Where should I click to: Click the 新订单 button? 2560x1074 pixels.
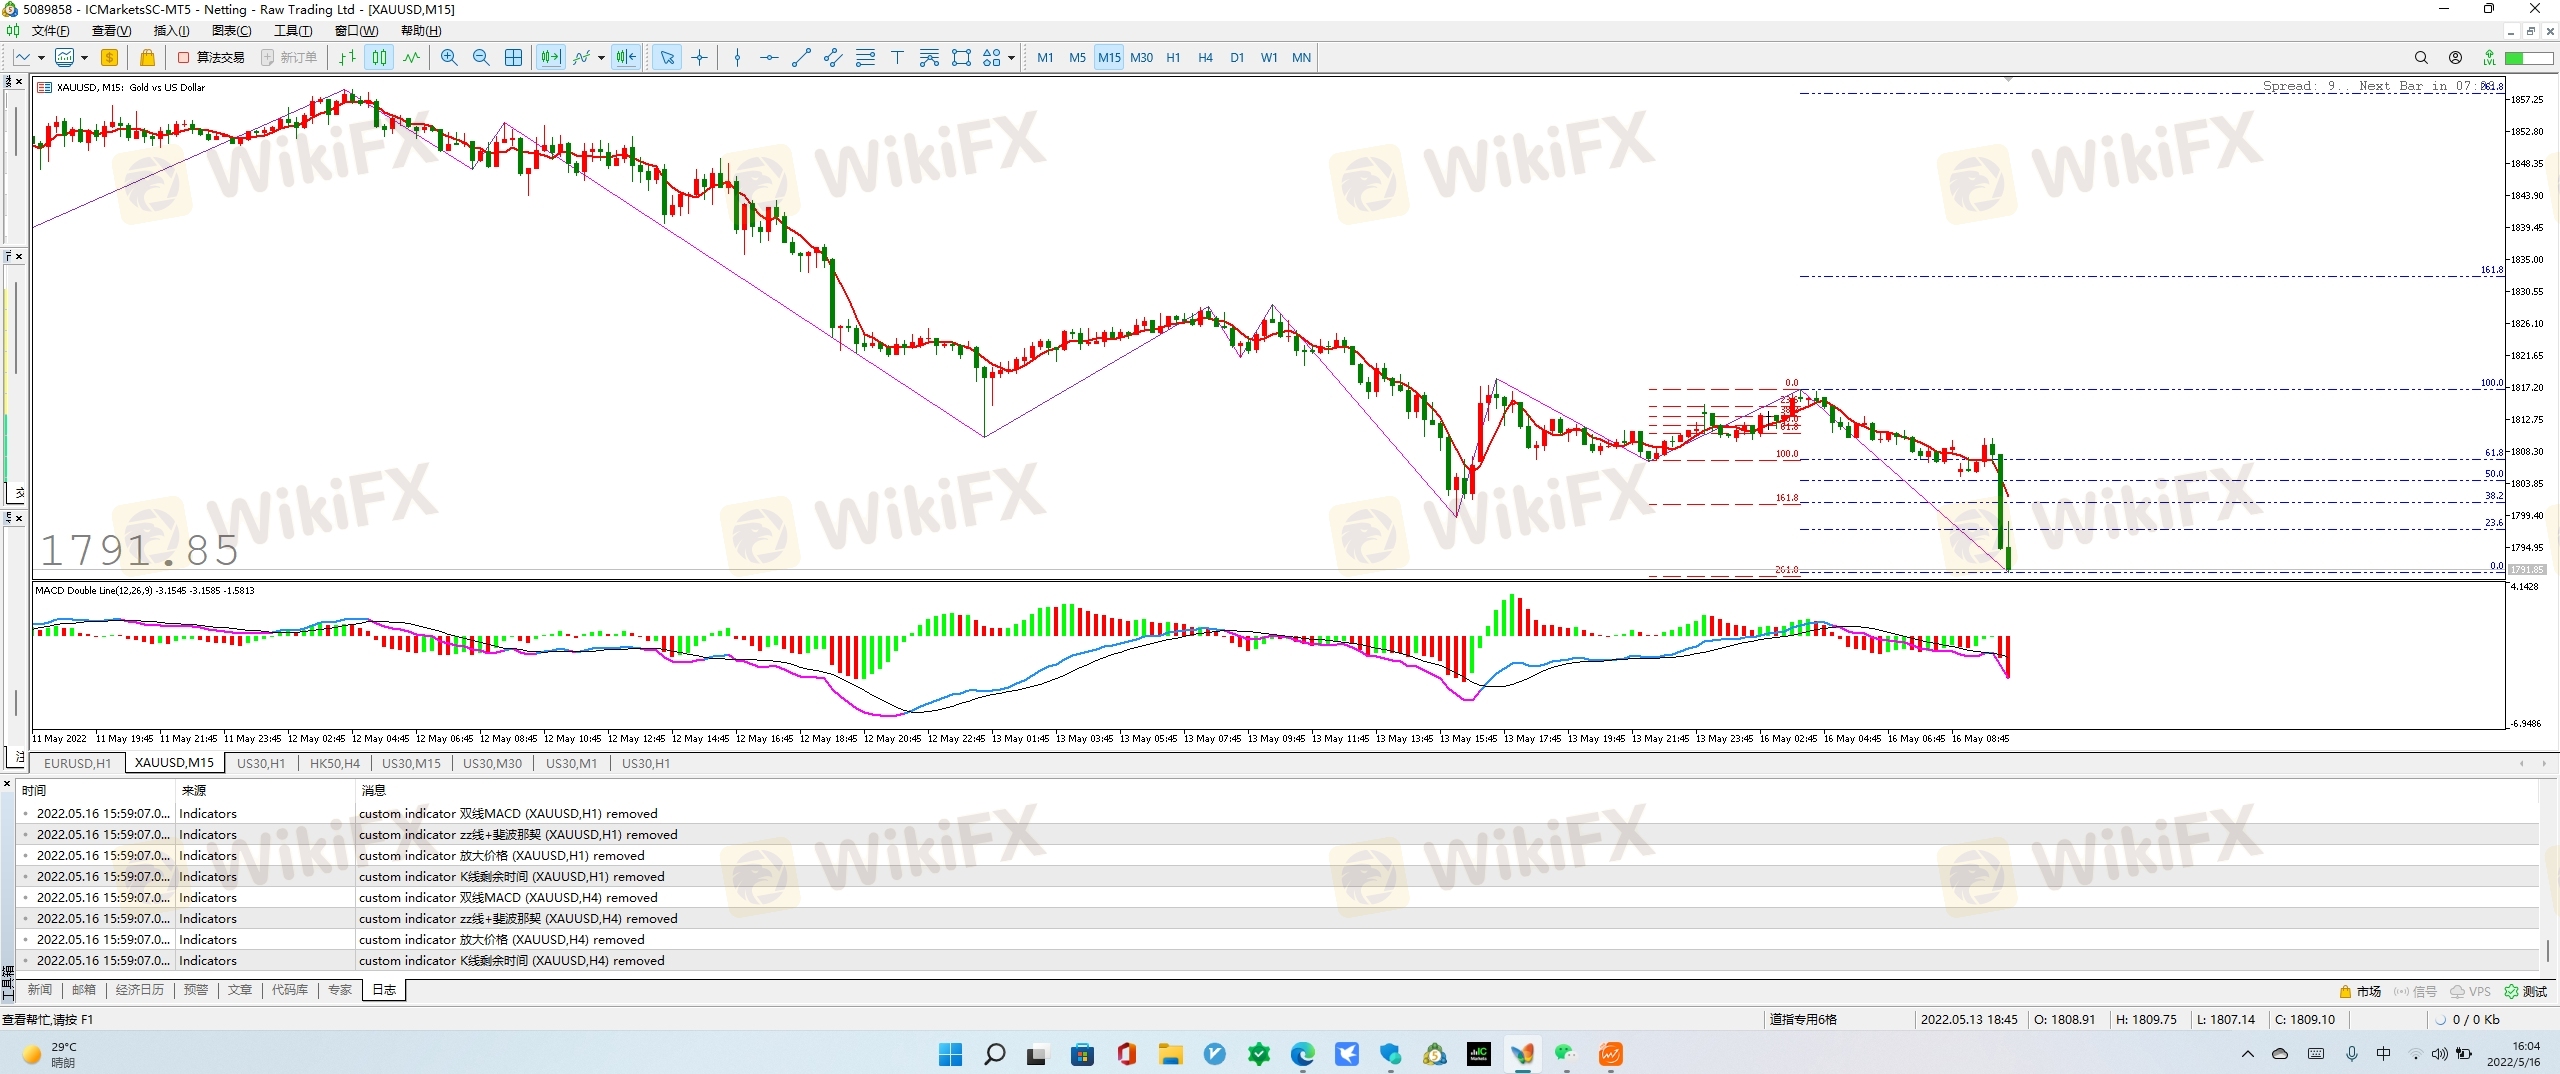289,58
